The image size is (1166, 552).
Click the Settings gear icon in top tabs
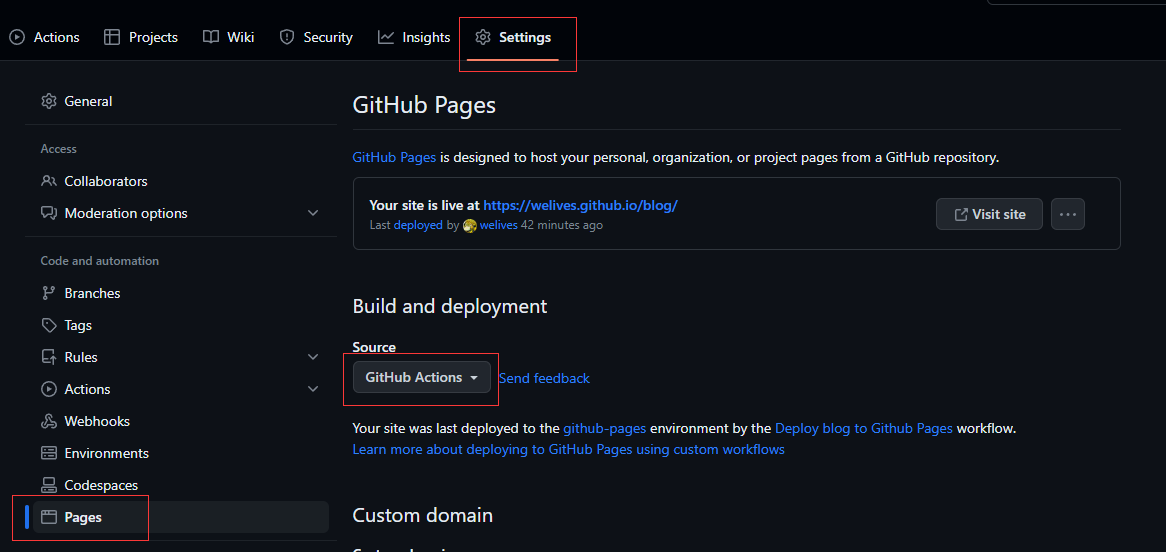click(483, 37)
